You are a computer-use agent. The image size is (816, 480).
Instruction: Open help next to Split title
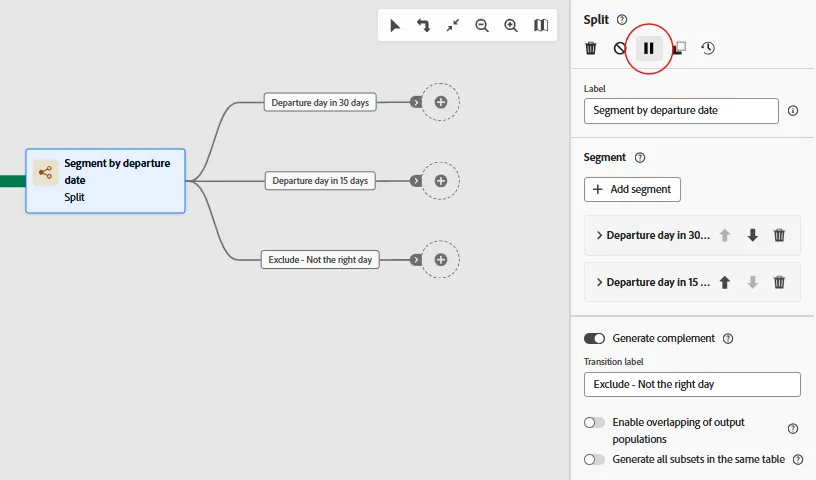(622, 20)
